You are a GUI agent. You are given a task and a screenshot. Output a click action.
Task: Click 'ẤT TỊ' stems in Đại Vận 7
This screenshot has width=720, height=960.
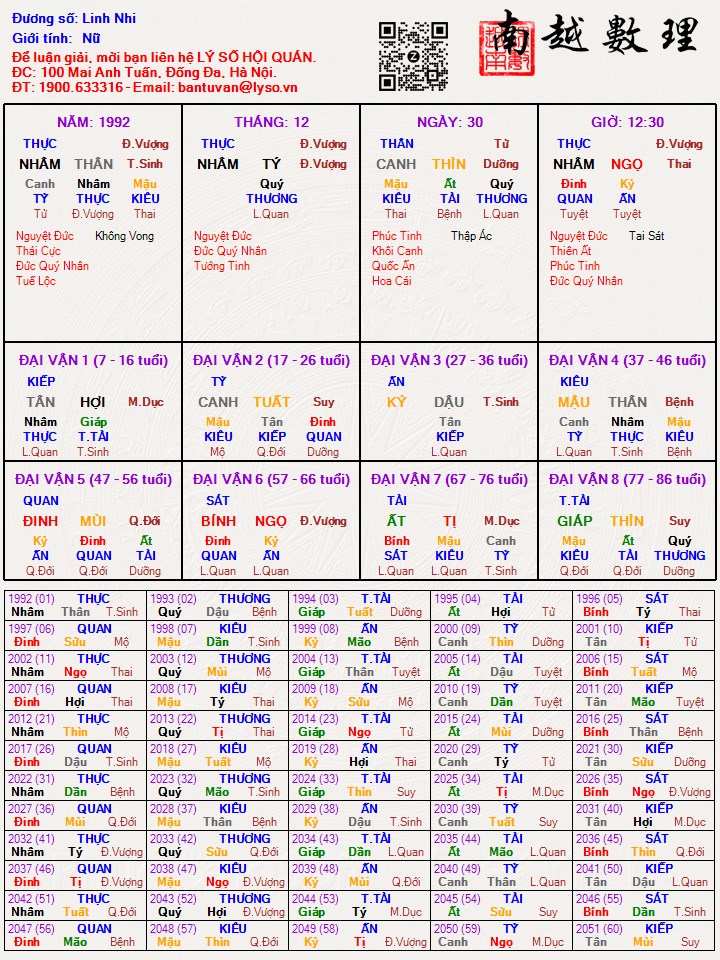(x=421, y=521)
